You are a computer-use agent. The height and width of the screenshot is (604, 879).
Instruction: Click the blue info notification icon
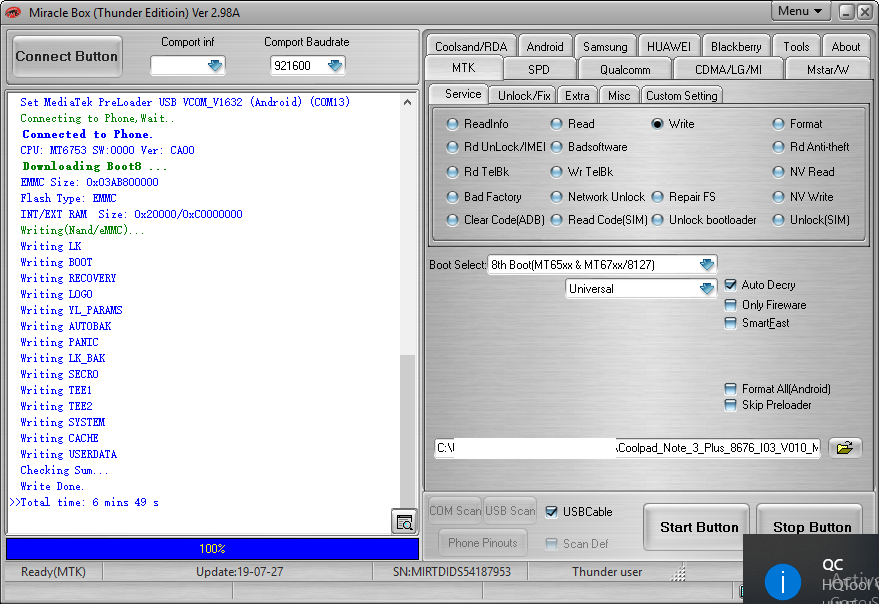click(782, 582)
